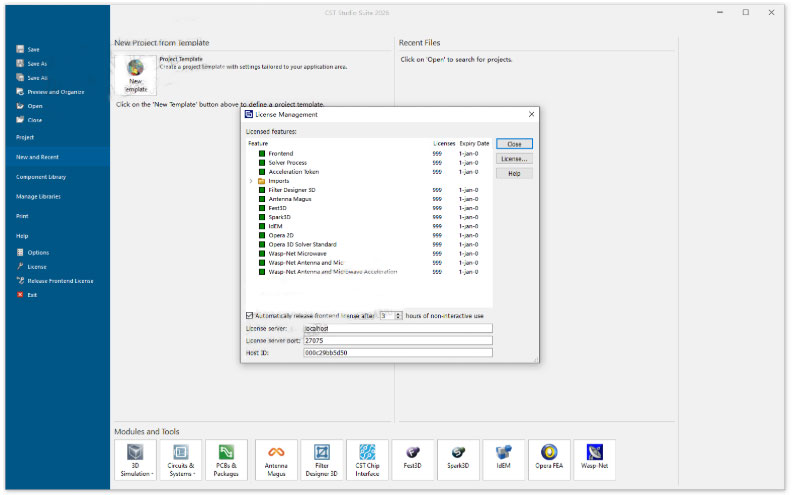This screenshot has height=495, width=792.
Task: Close License Management dialog with X
Action: tap(531, 114)
